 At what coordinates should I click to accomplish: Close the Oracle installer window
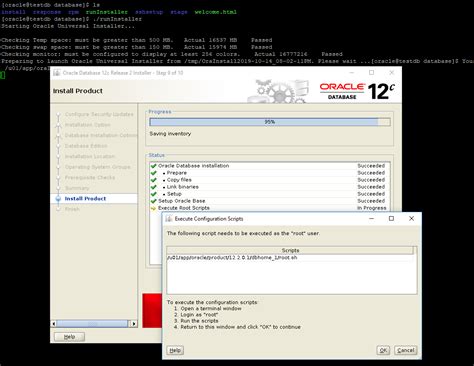pos(392,72)
